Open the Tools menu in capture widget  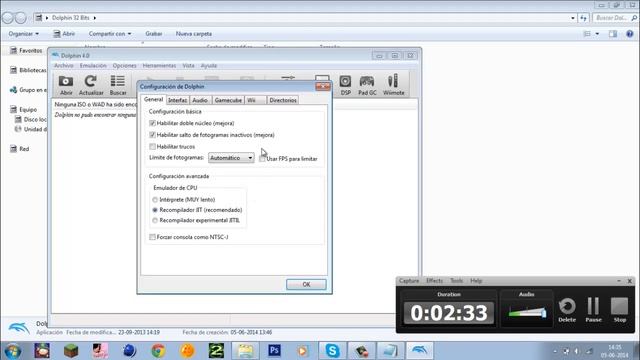pos(456,281)
